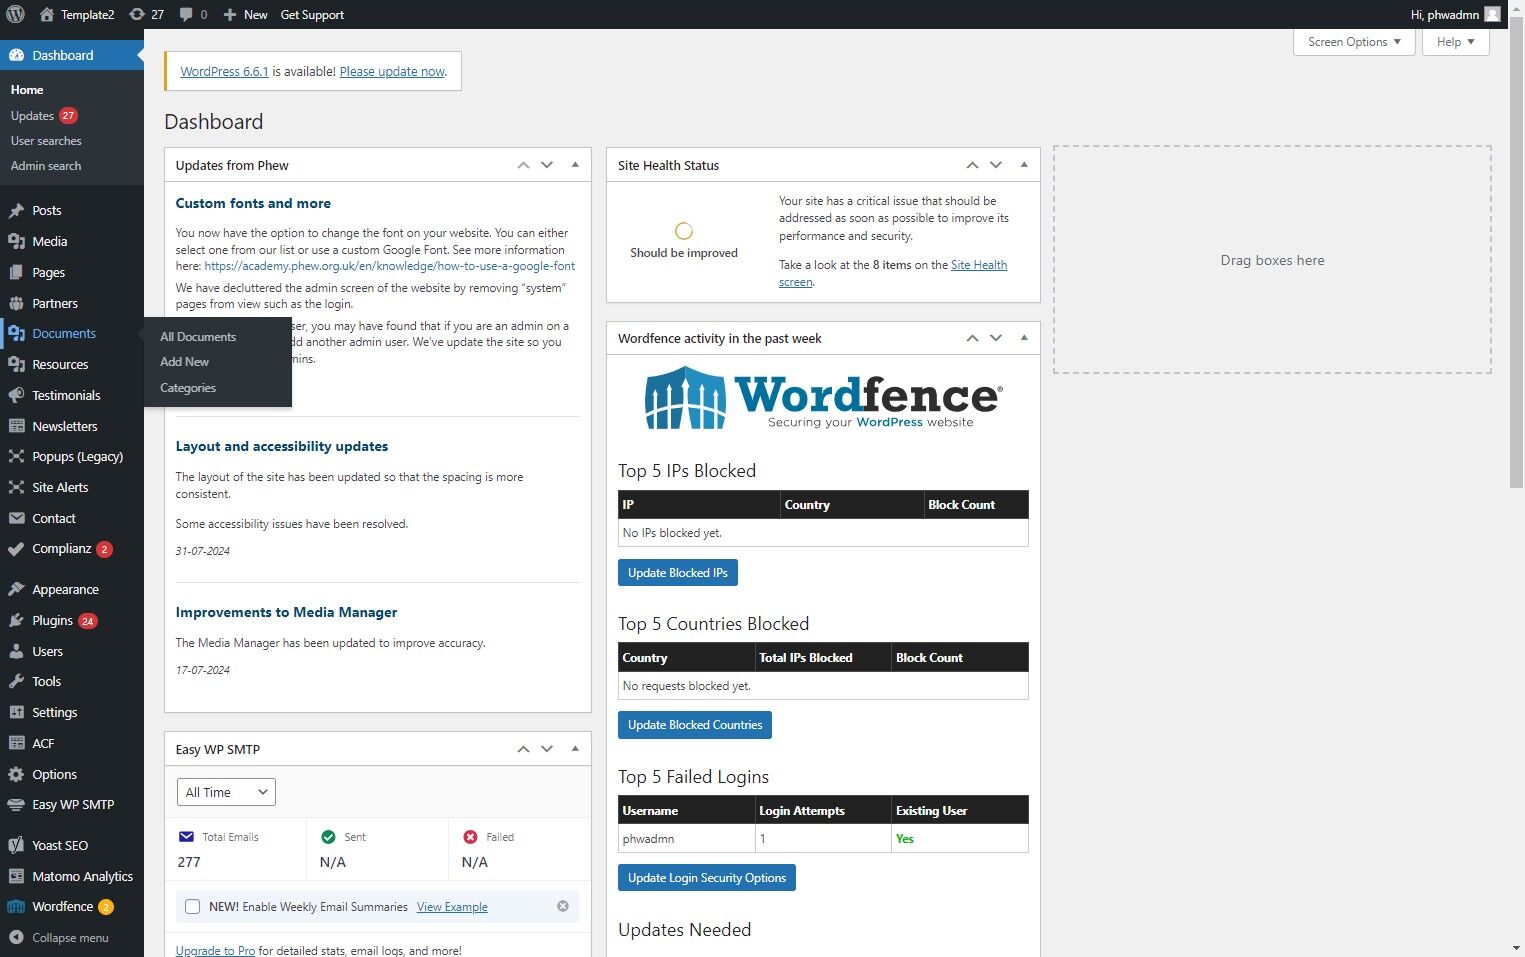The height and width of the screenshot is (957, 1525).
Task: Click the Users person icon
Action: pyautogui.click(x=16, y=651)
